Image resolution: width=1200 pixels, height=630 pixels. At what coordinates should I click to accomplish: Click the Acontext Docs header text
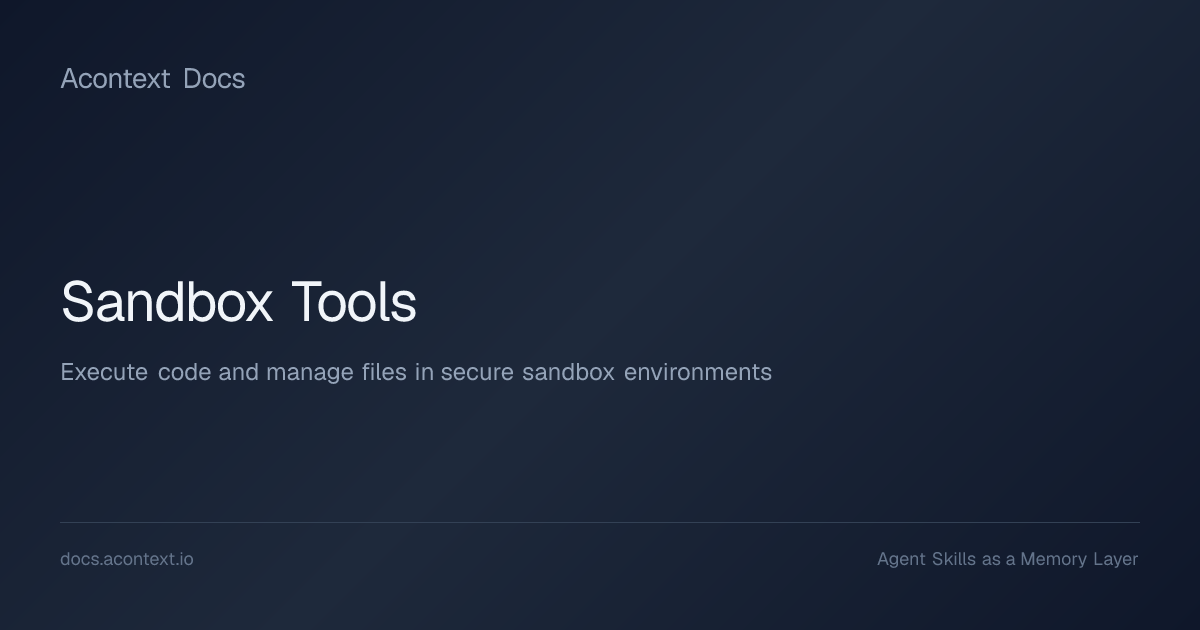pos(153,79)
